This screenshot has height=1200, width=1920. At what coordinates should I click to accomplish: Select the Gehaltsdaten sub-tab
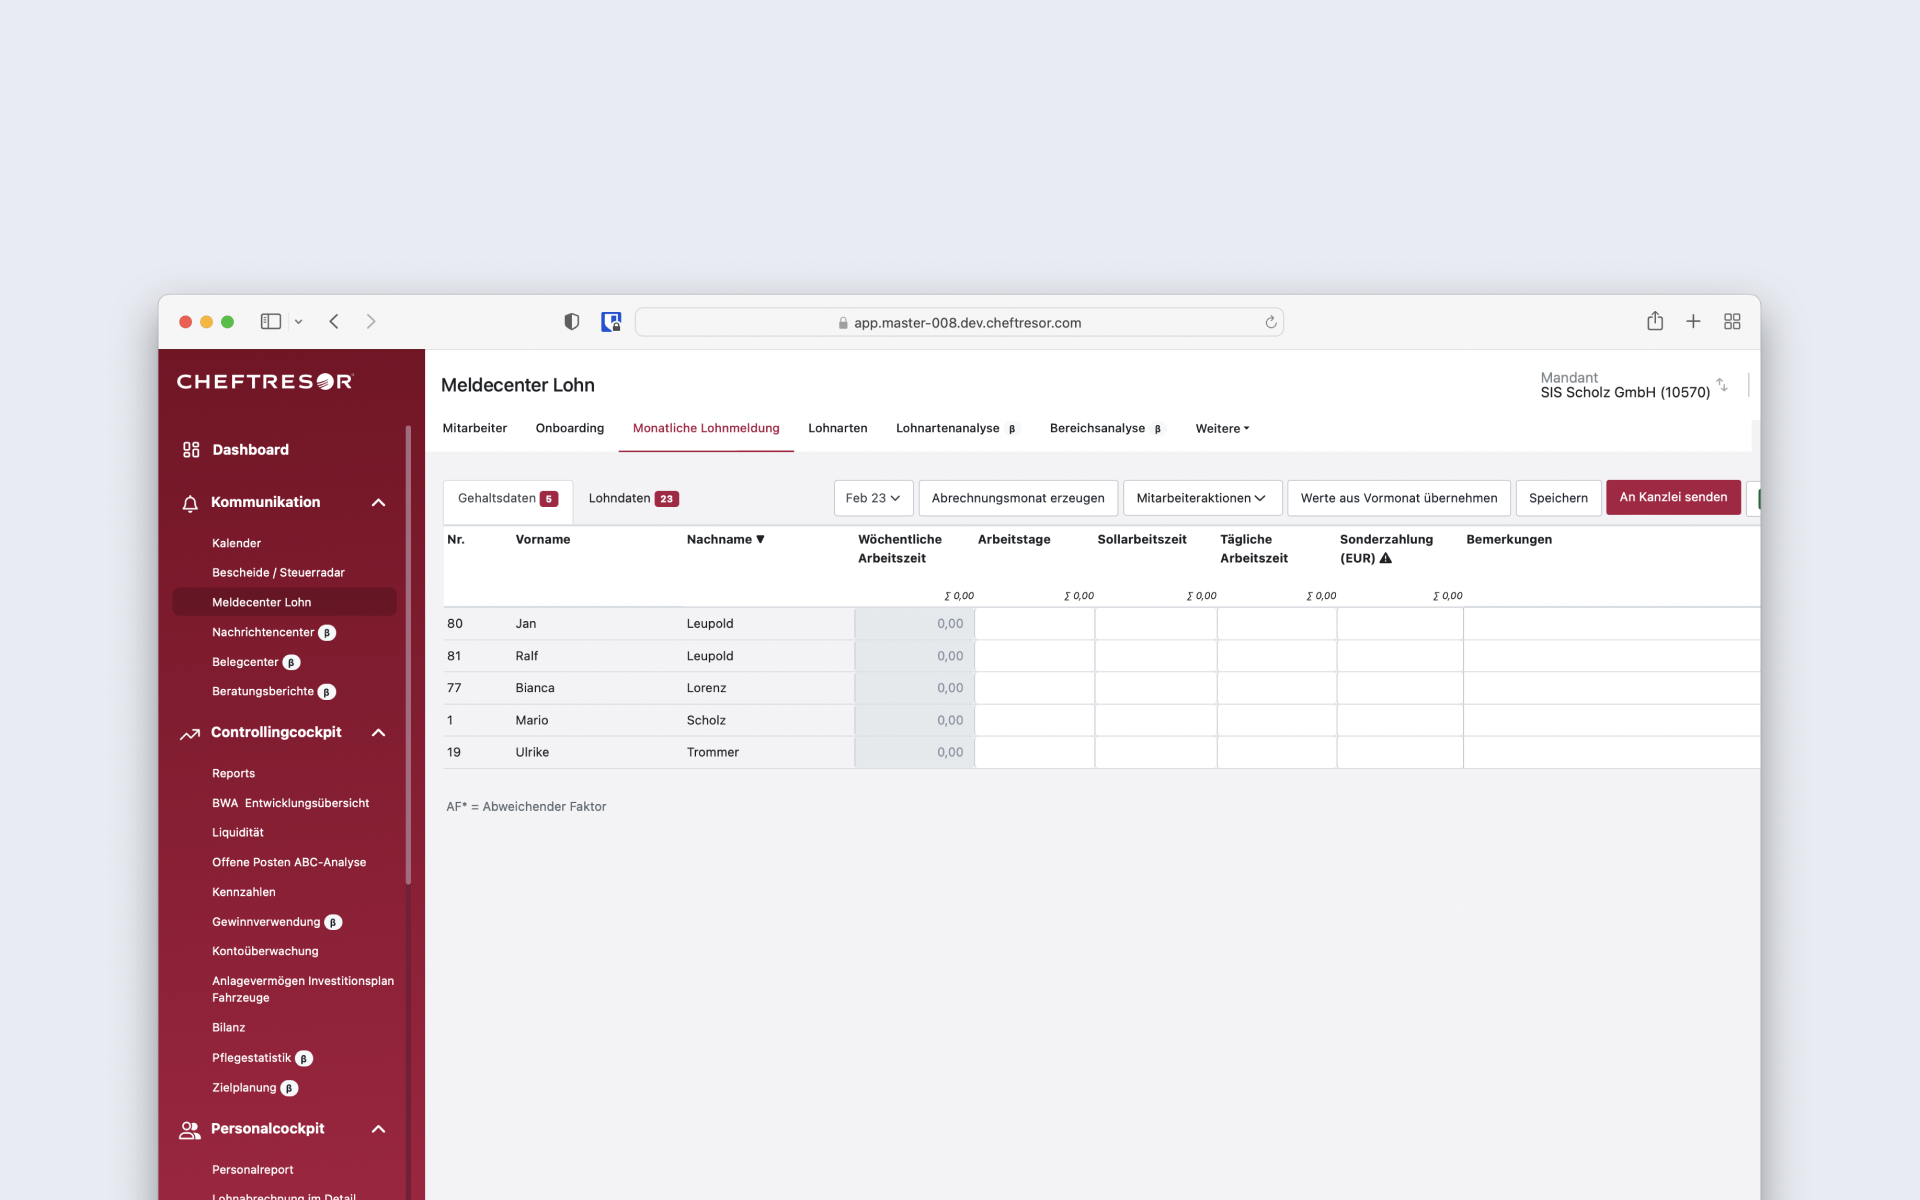click(508, 499)
